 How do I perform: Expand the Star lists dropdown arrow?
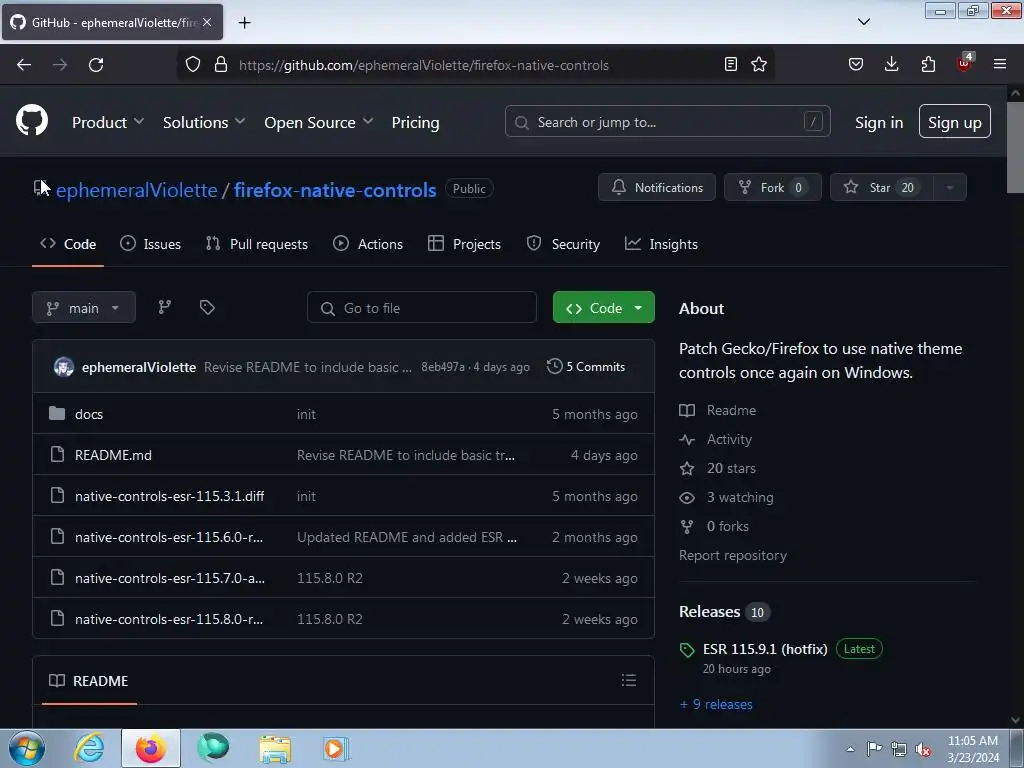pyautogui.click(x=950, y=188)
